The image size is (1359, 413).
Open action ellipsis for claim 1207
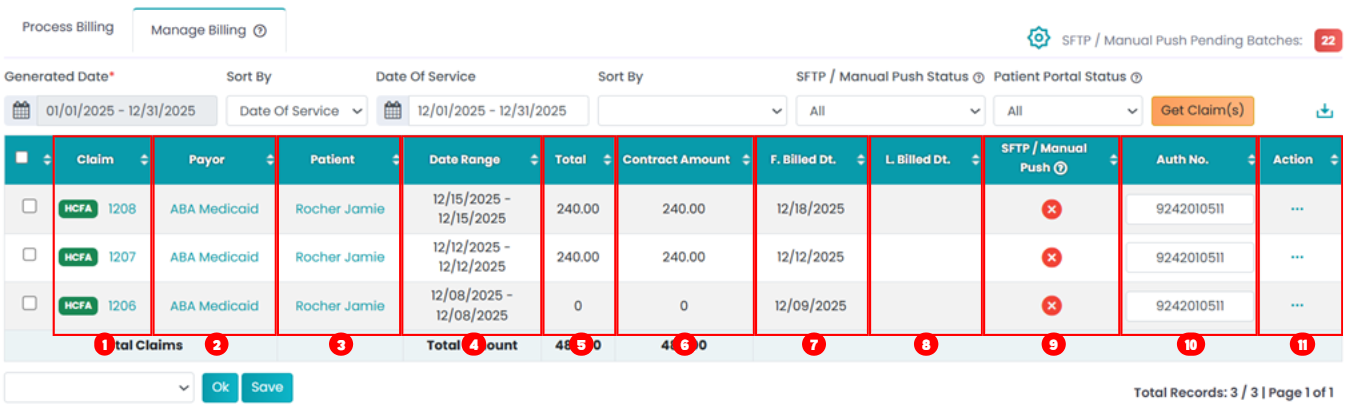(1297, 257)
